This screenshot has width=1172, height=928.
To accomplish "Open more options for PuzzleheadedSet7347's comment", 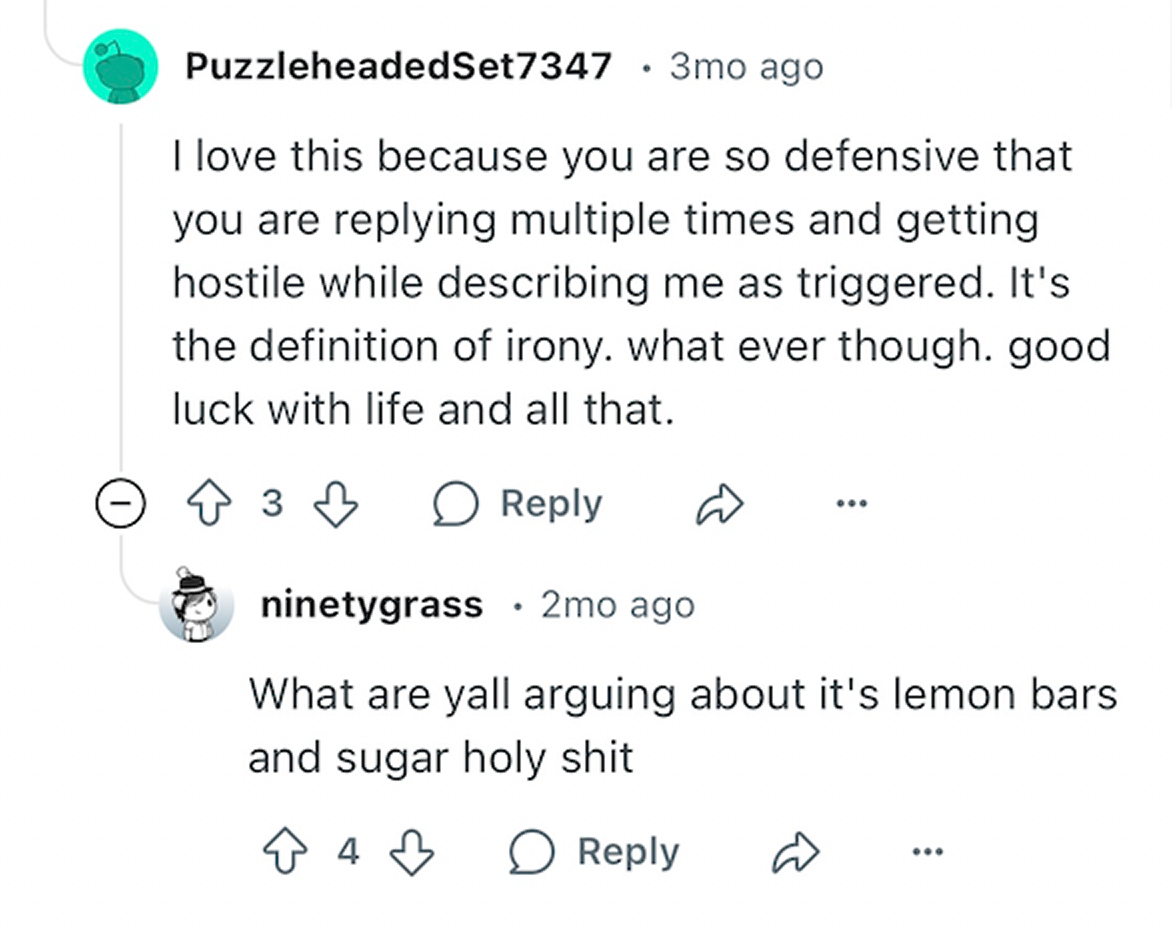I will 852,503.
